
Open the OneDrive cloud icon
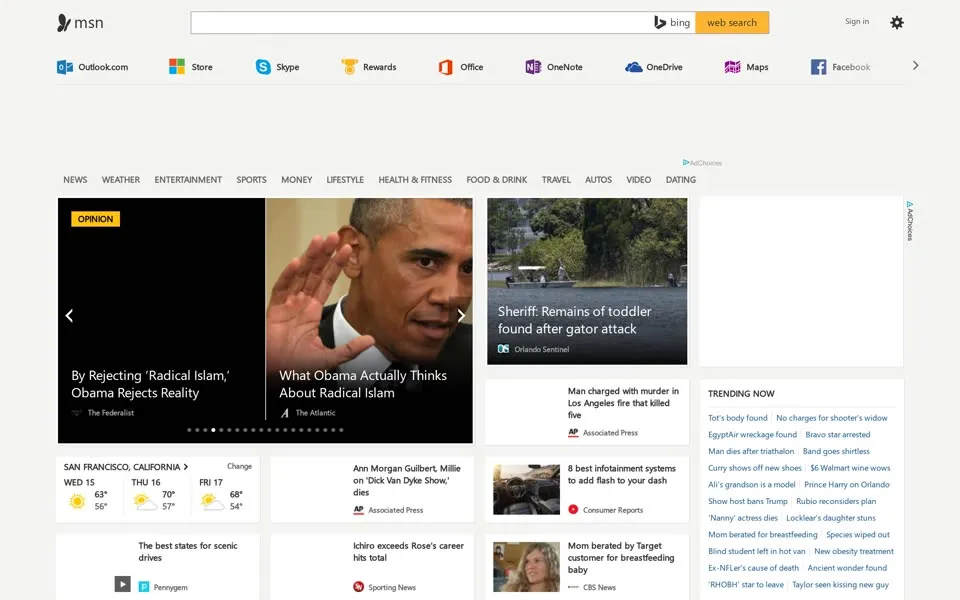tap(634, 67)
